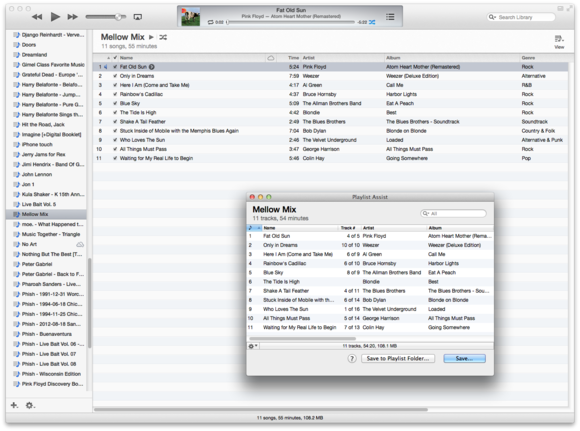The image size is (580, 431).
Task: Click the Save button in Playlist Assist
Action: (x=465, y=358)
